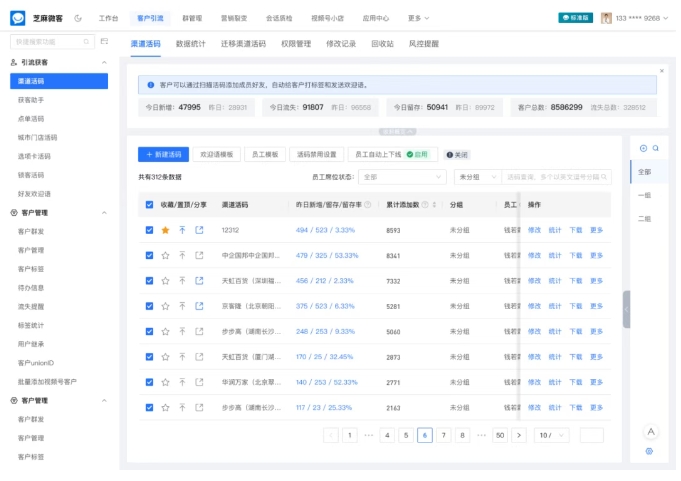The width and height of the screenshot is (681, 481).
Task: Open the 欢迎语模板 button
Action: [x=216, y=155]
